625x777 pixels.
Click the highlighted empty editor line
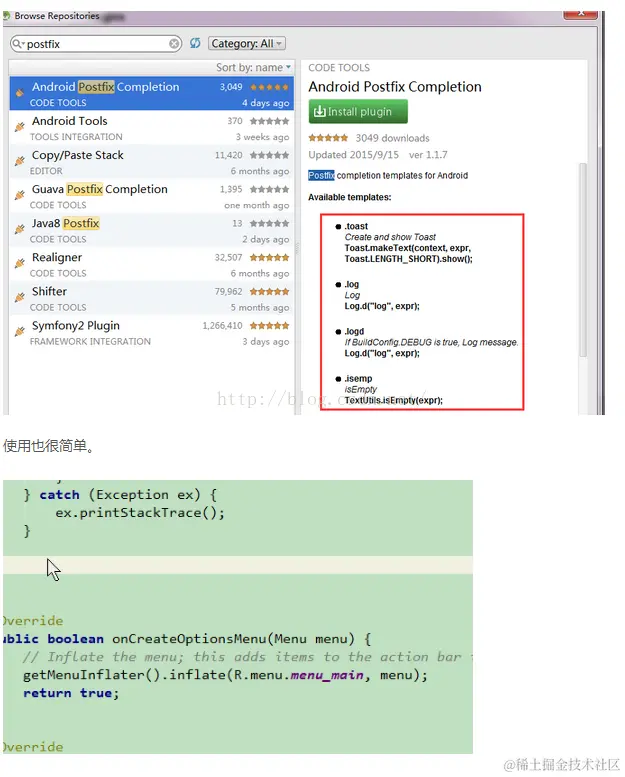(x=238, y=565)
